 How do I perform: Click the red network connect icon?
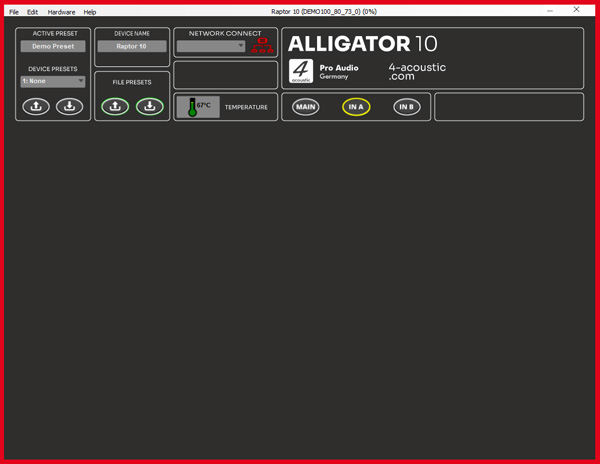pyautogui.click(x=262, y=46)
